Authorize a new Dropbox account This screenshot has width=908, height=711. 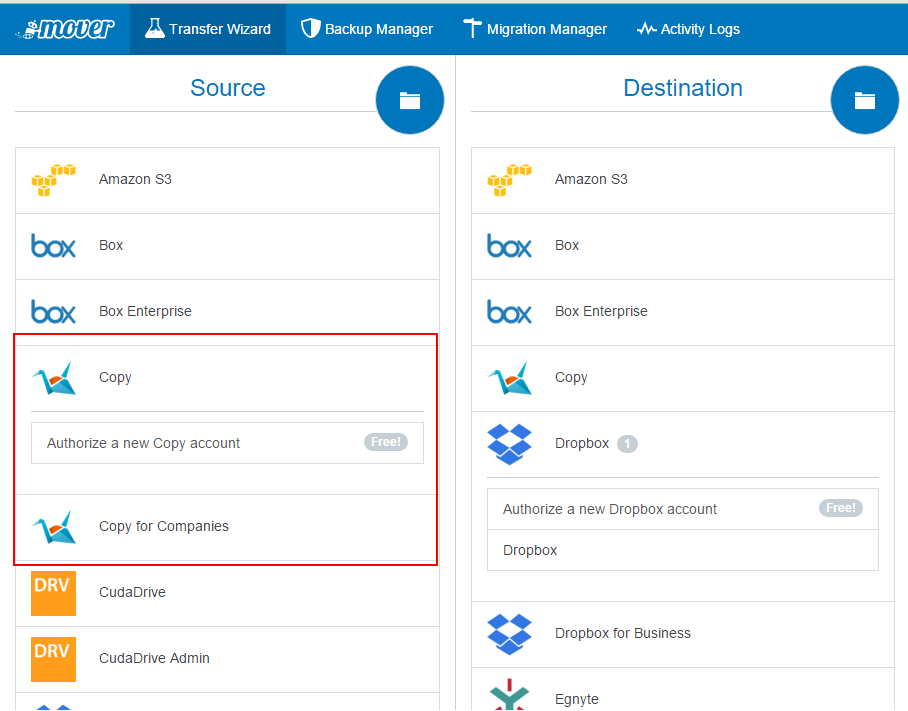[x=683, y=509]
